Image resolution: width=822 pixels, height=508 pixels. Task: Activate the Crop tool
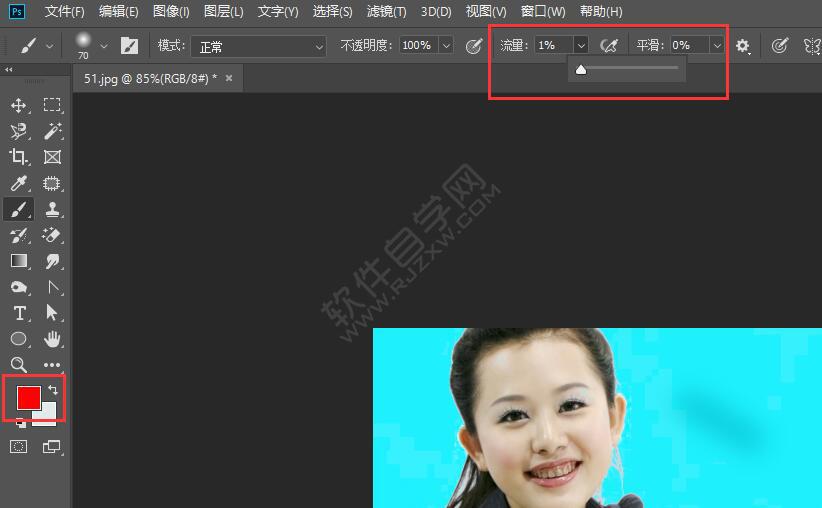19,157
